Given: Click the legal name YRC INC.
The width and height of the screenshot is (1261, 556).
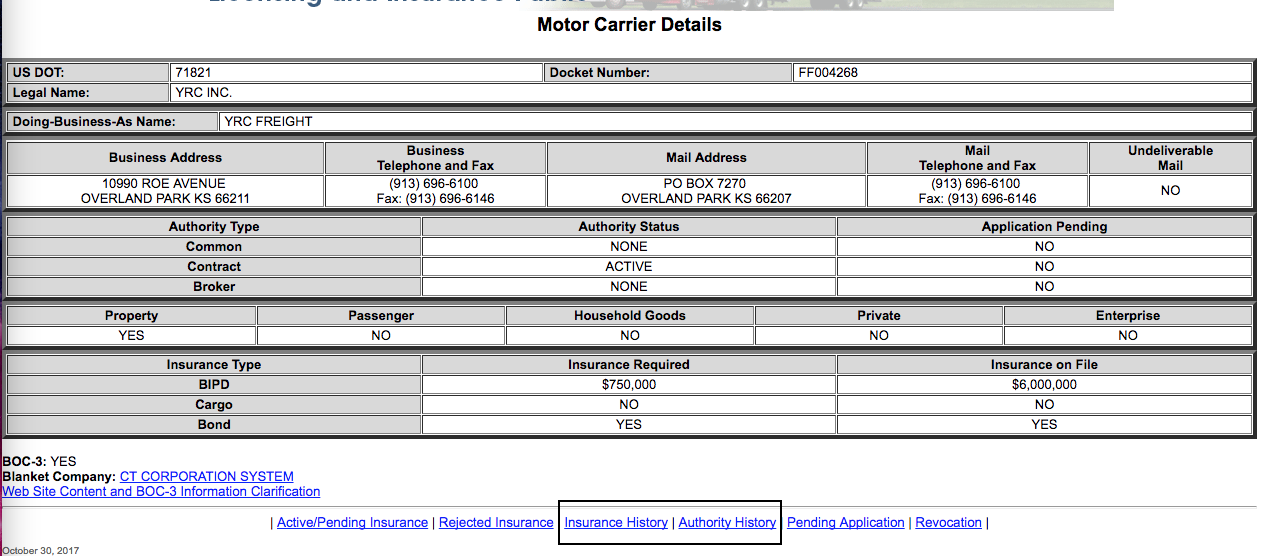Looking at the screenshot, I should [203, 93].
